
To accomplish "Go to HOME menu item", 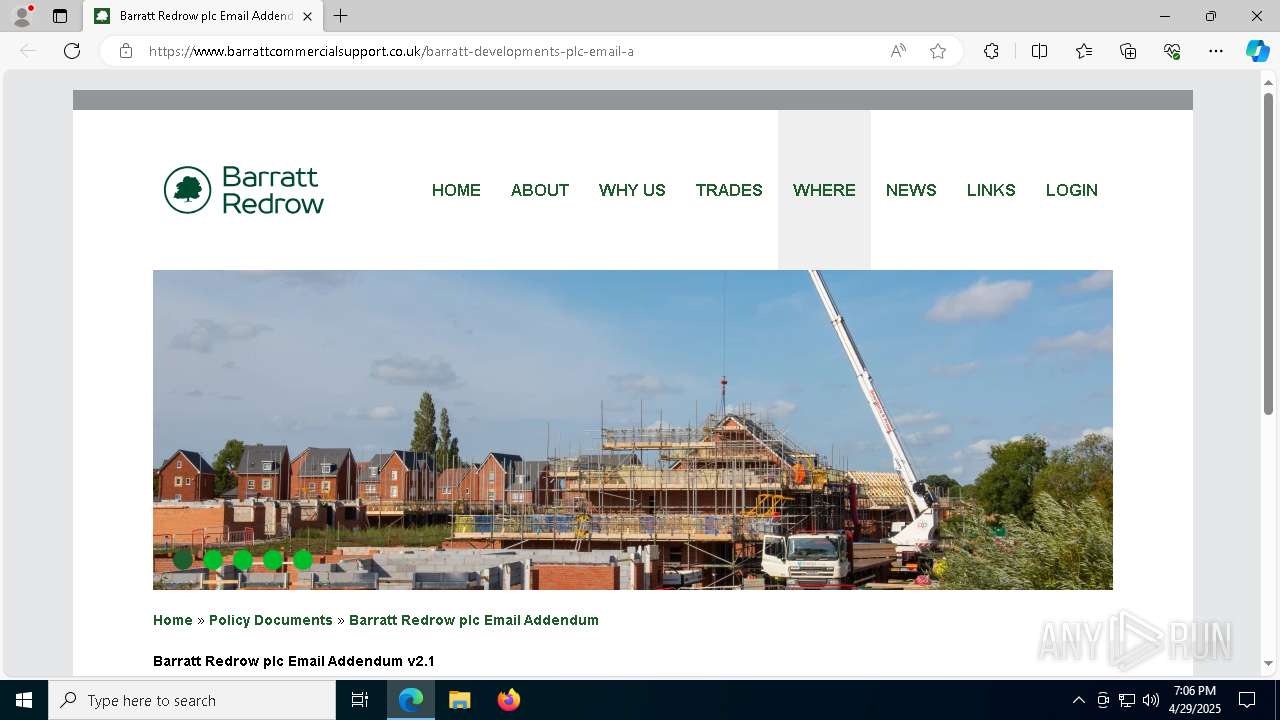I will point(456,190).
